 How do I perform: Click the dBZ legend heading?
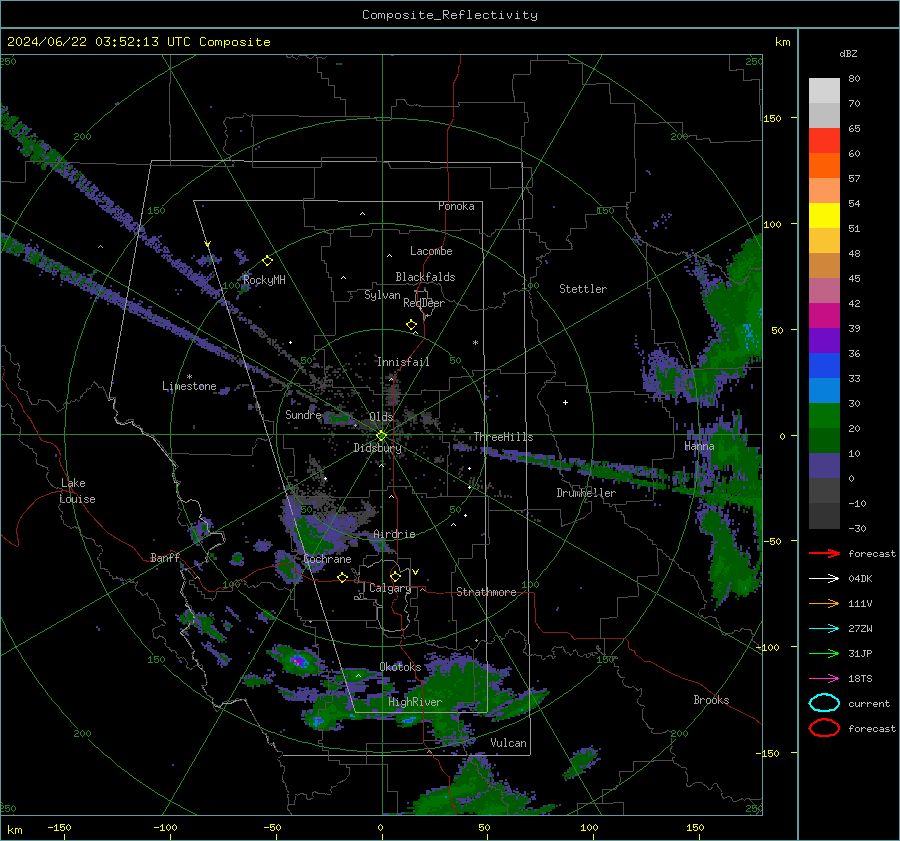[848, 53]
